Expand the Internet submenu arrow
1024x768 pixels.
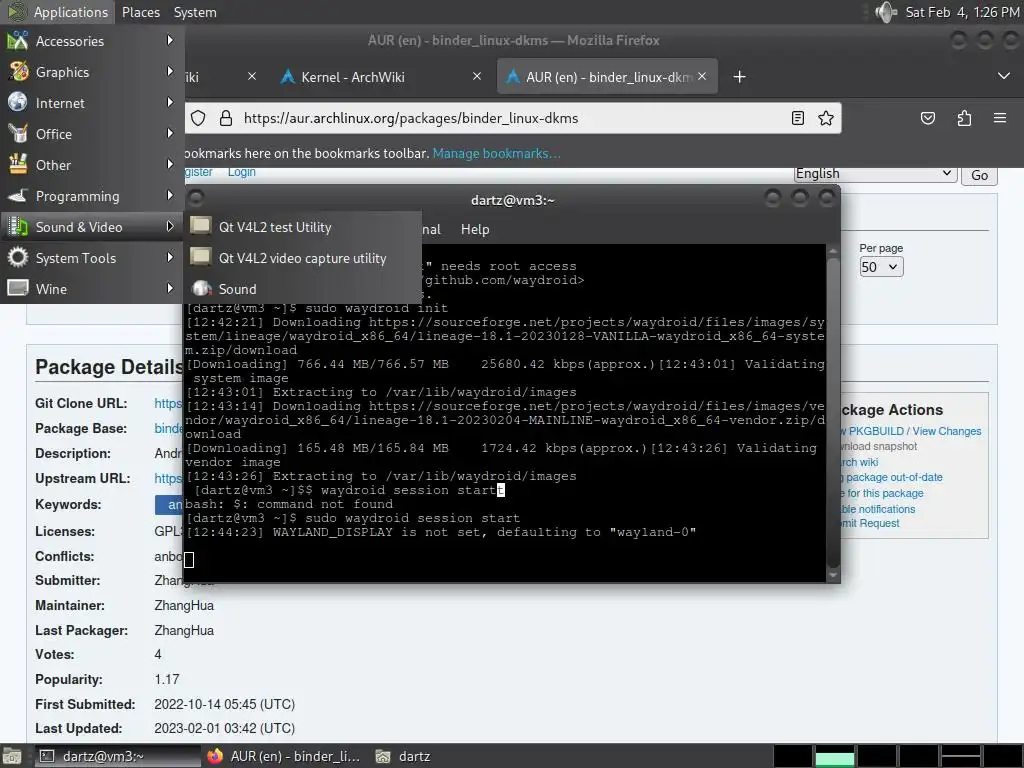pos(170,103)
